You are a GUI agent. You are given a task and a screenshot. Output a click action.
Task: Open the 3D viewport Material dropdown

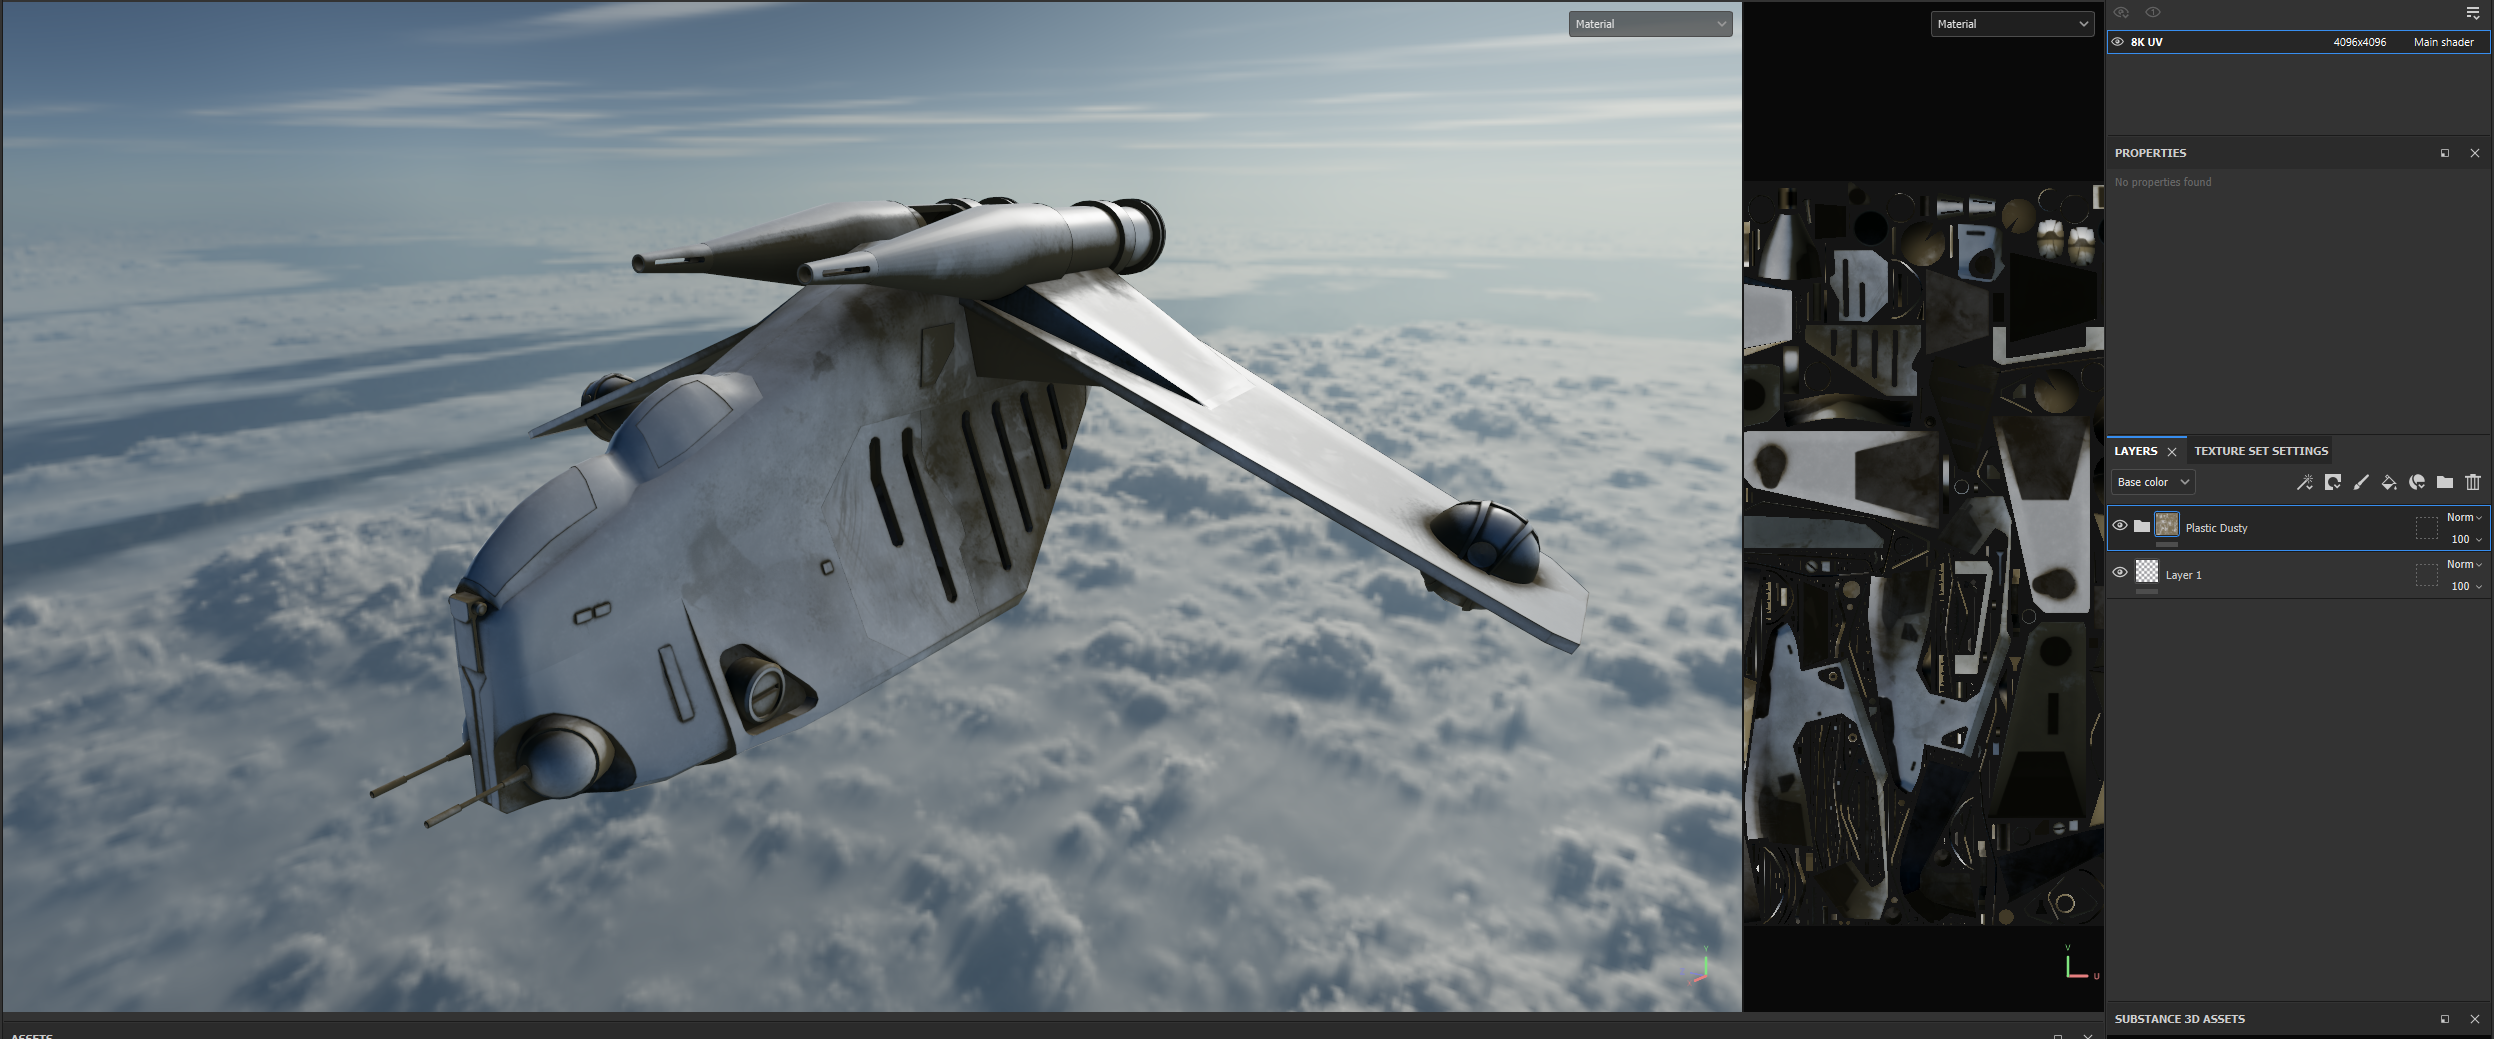click(1650, 24)
